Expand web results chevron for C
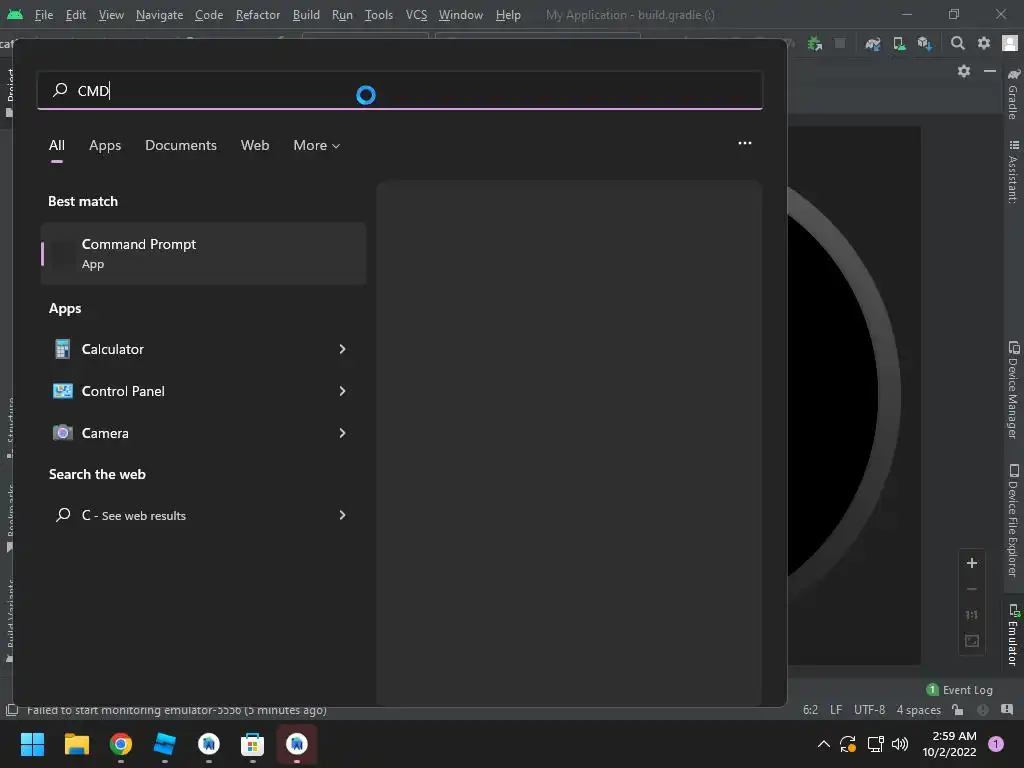 tap(342, 515)
